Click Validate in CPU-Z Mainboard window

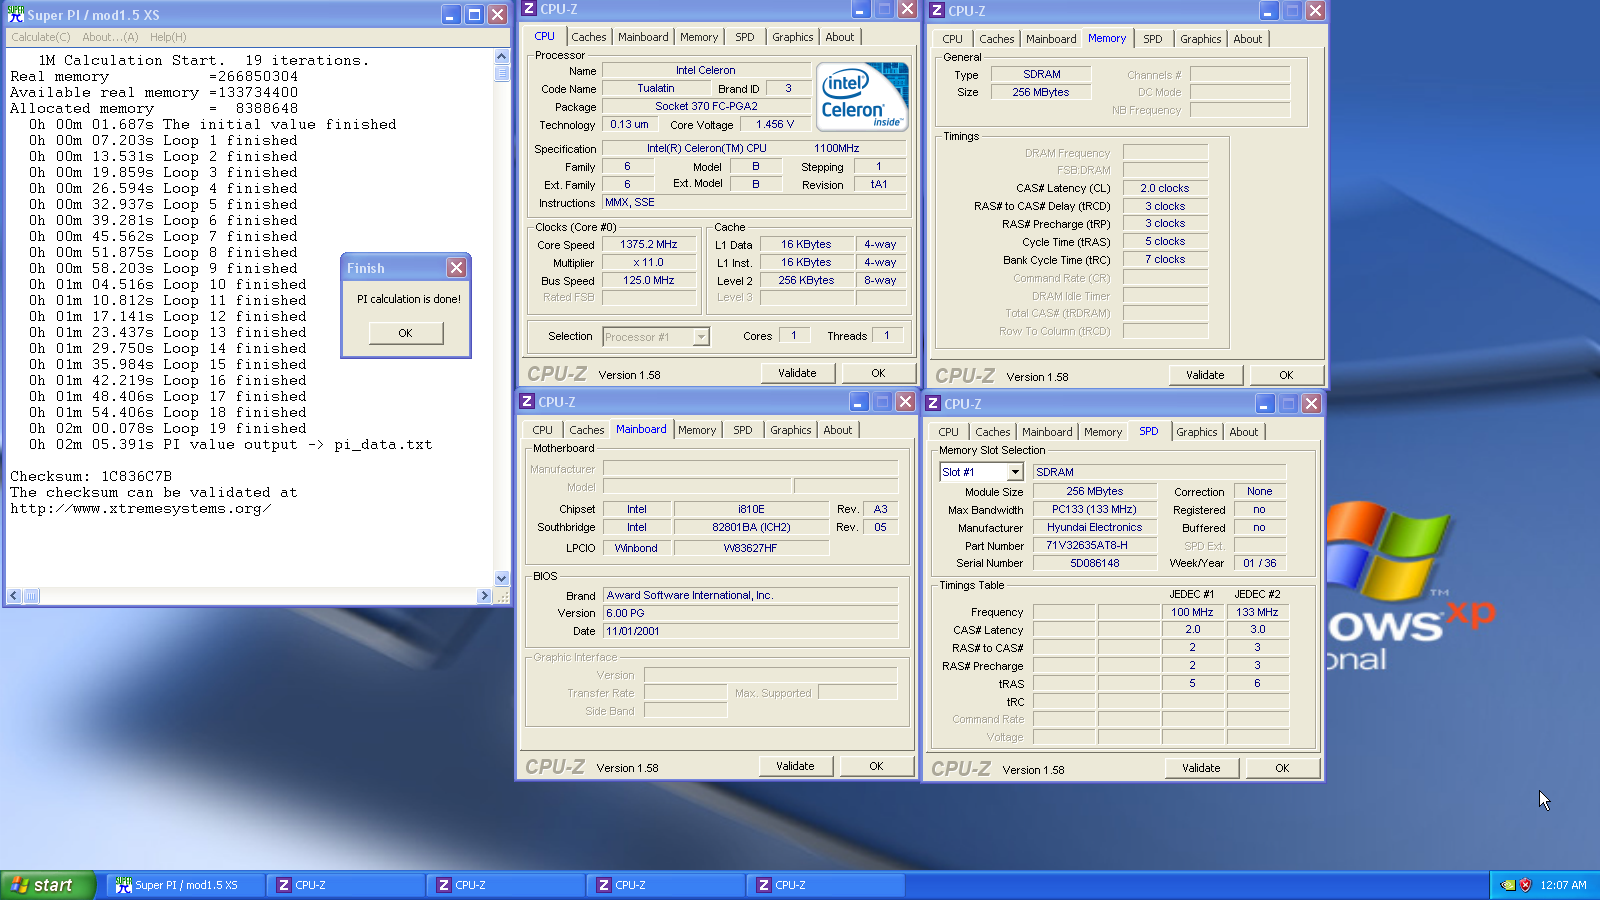796,766
